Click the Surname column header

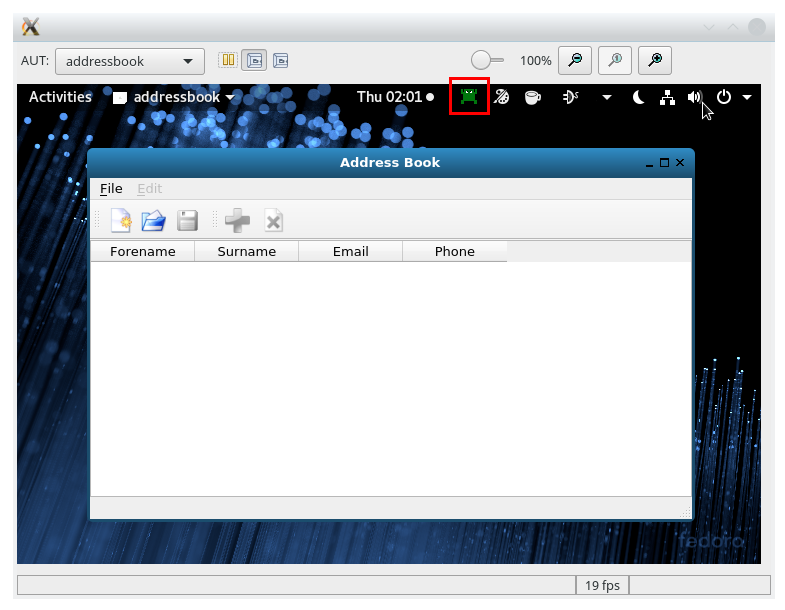click(x=246, y=251)
